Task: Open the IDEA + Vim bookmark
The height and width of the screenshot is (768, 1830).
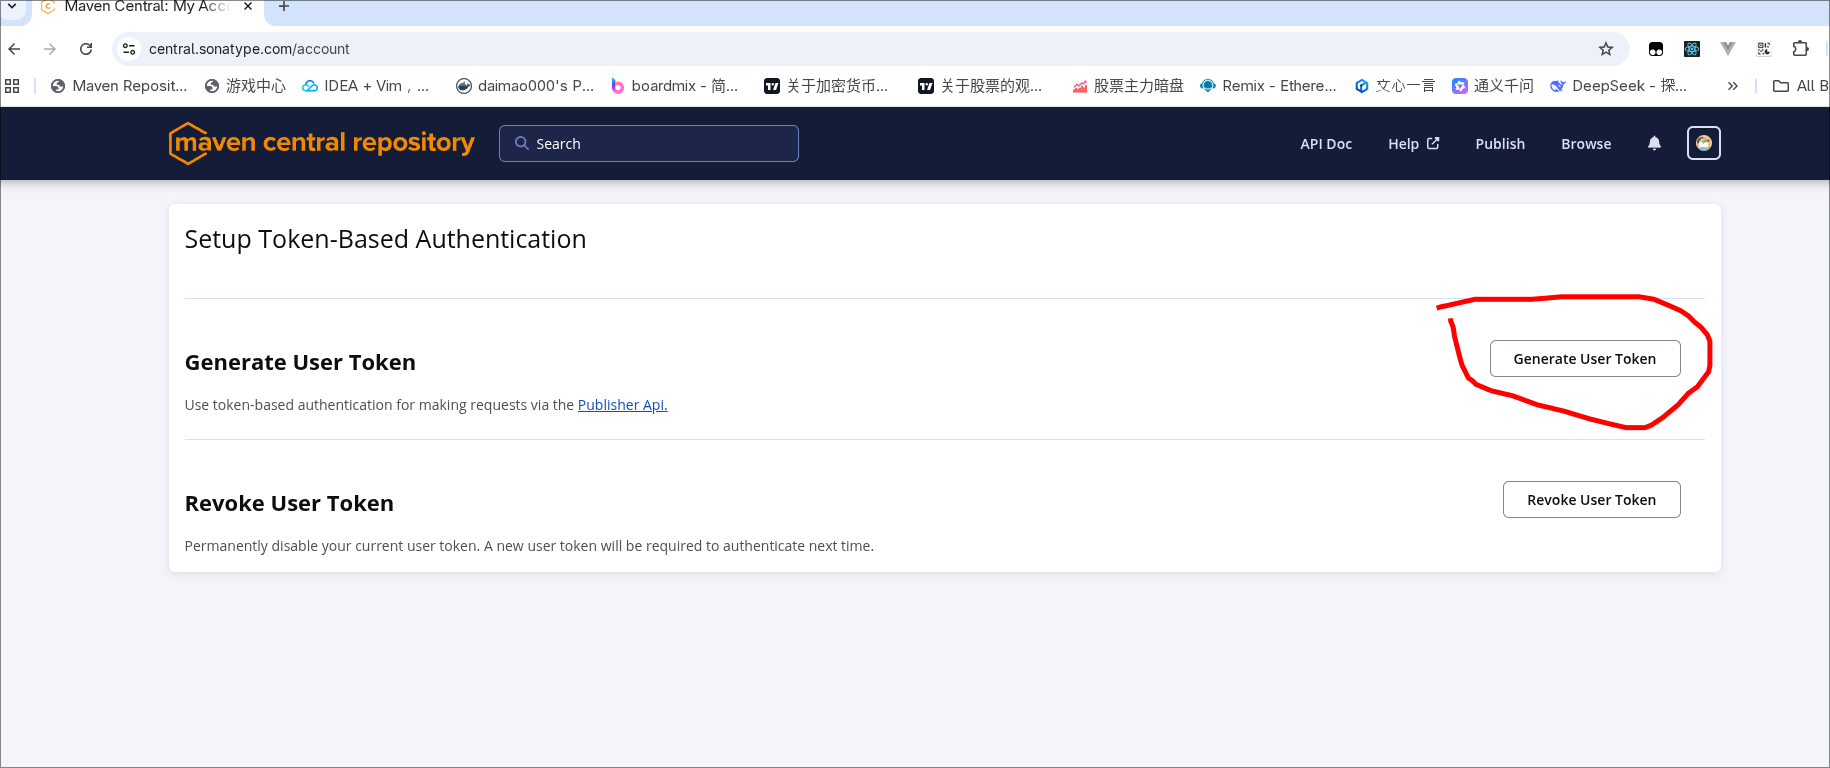Action: [x=365, y=86]
